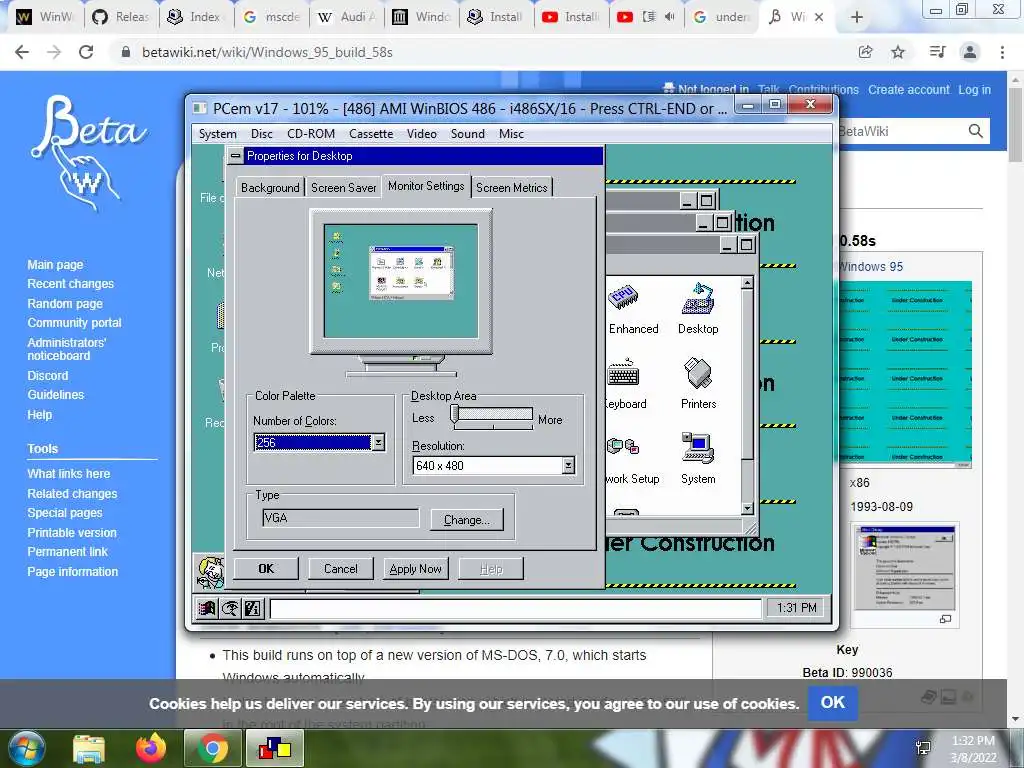Switch to the Screen Metrics tab
1024x768 pixels.
pos(511,187)
